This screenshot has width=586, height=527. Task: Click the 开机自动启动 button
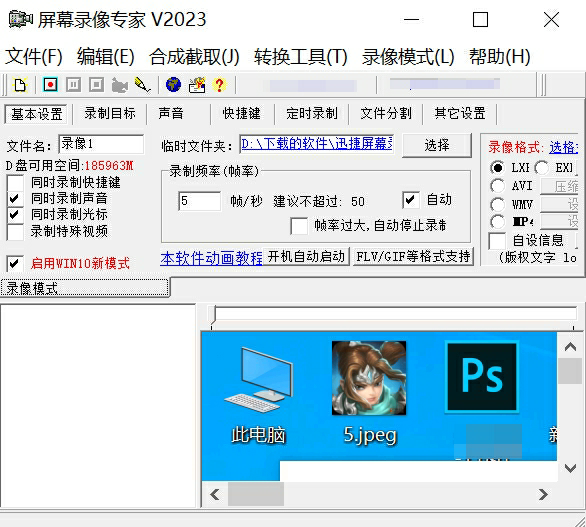(x=306, y=256)
